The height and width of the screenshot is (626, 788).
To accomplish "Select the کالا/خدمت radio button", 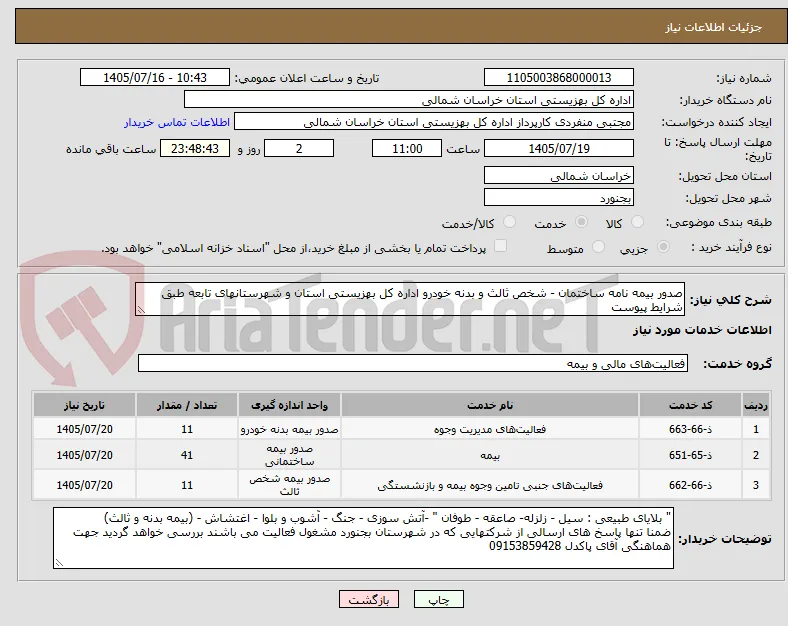I will pos(510,222).
